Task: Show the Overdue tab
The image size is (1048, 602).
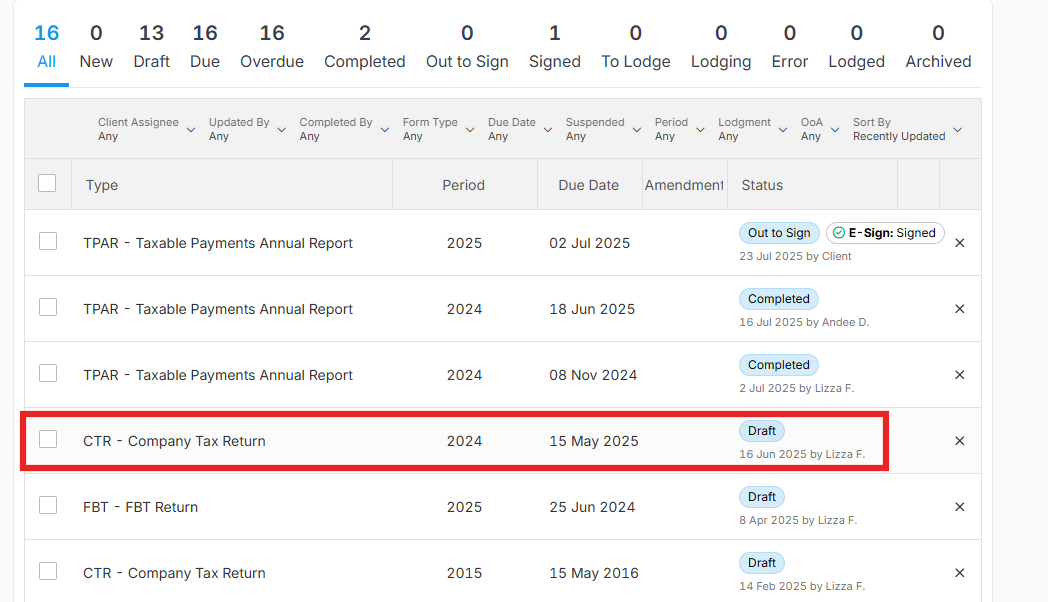Action: 272,47
